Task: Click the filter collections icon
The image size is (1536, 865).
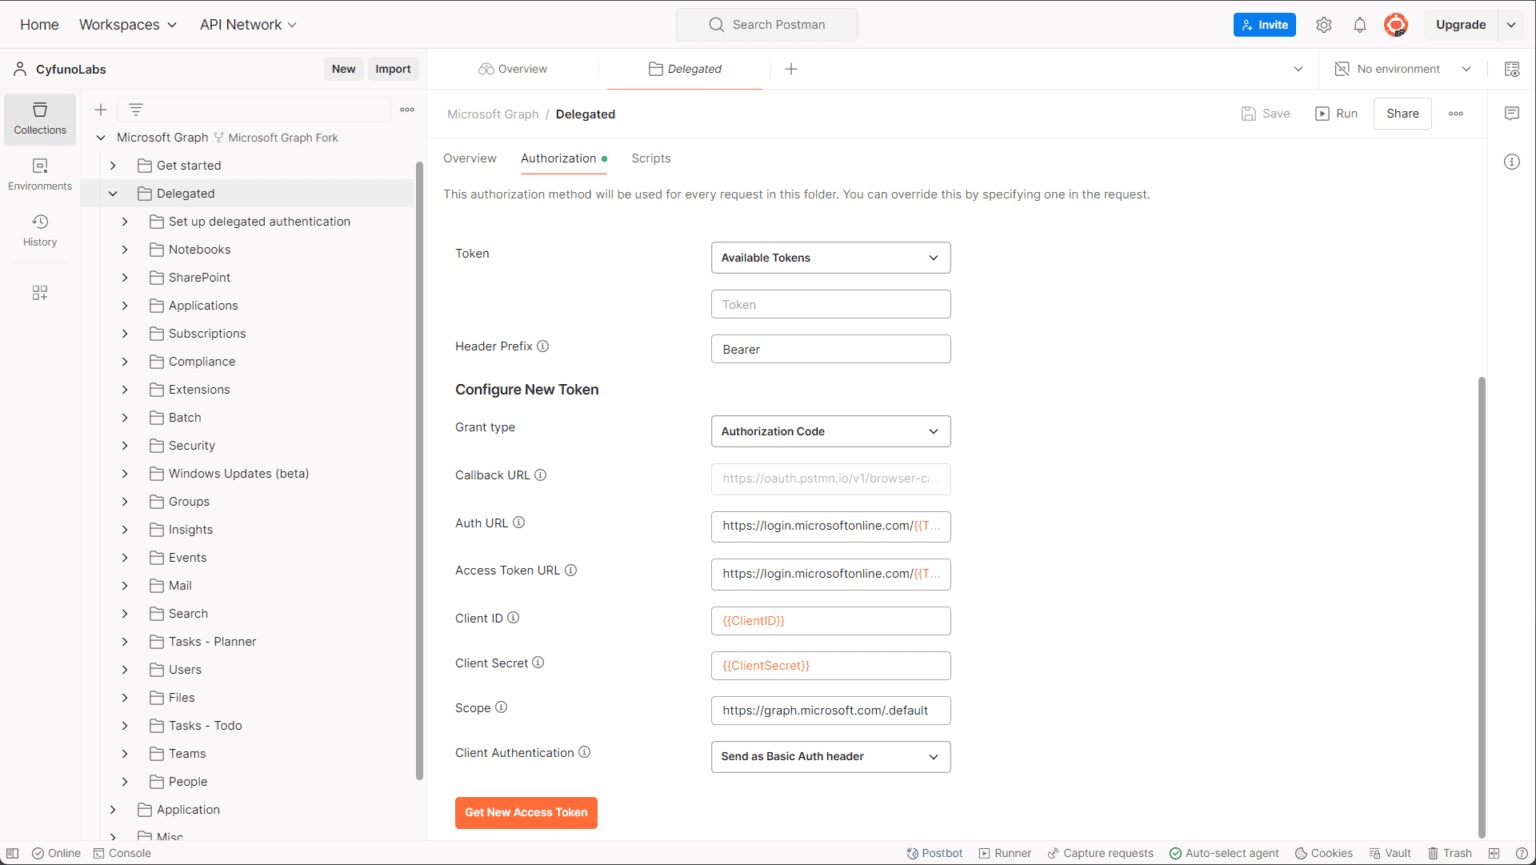Action: (x=136, y=110)
